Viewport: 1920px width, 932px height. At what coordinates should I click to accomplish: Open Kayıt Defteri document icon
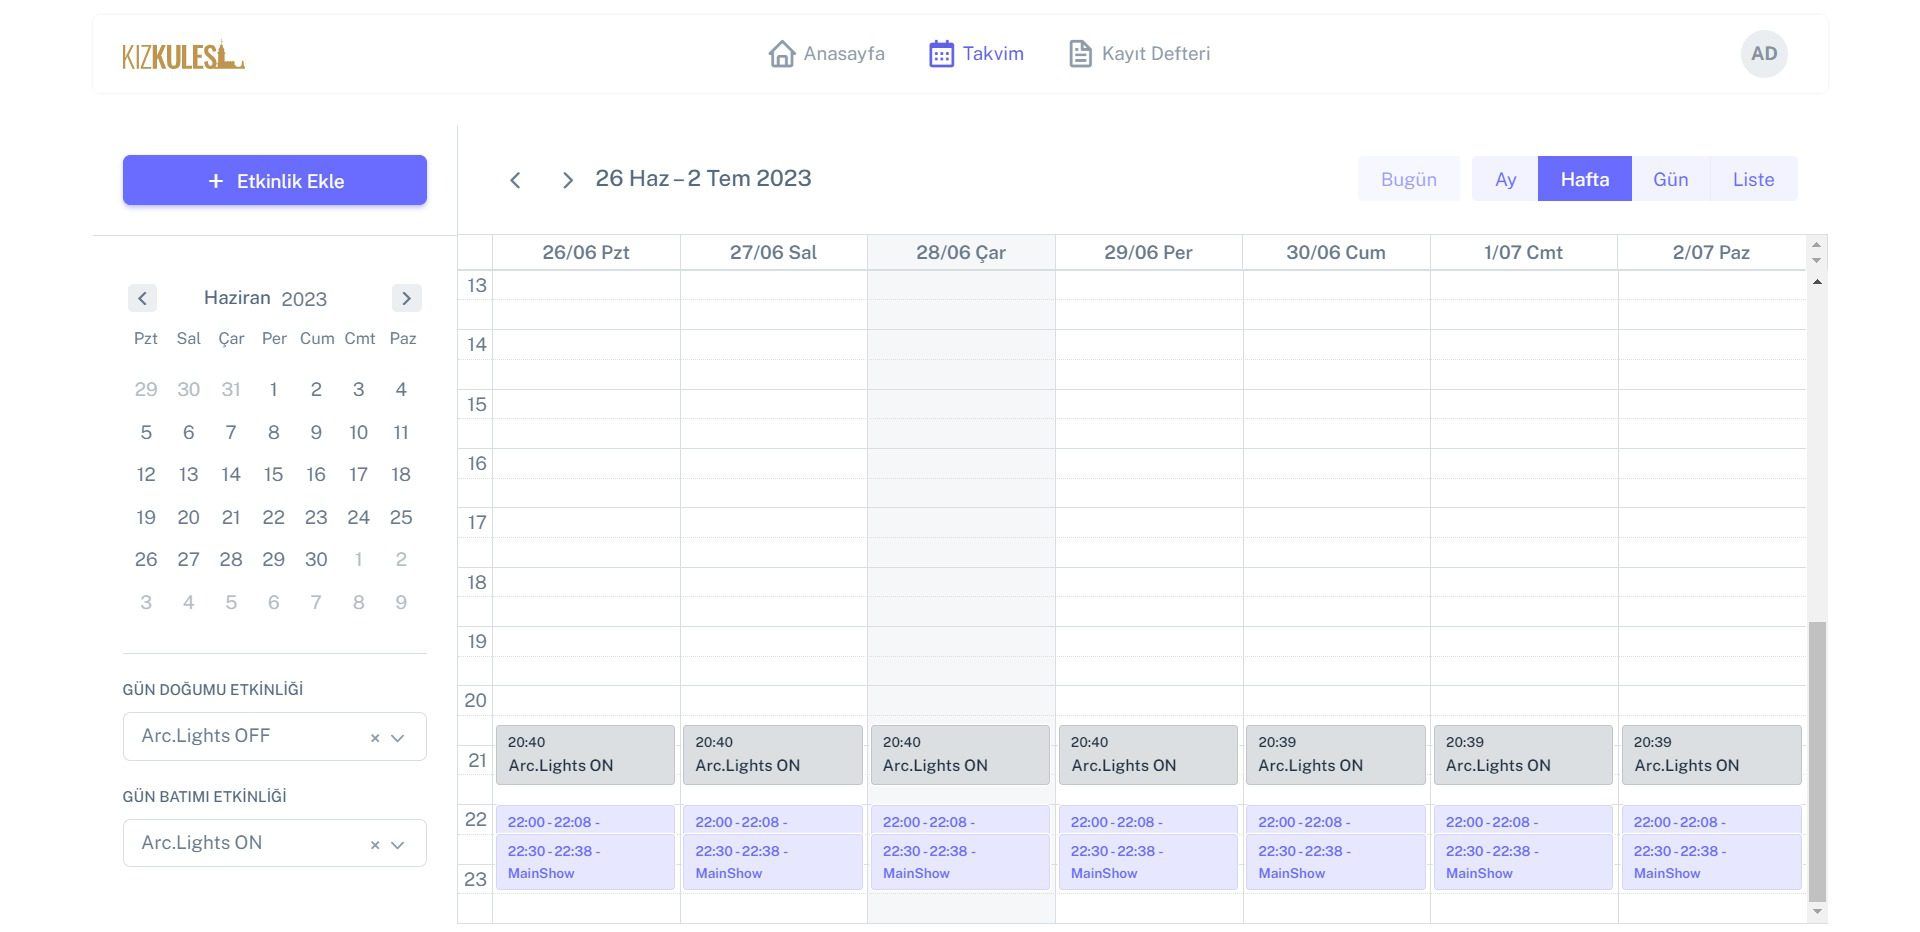click(1080, 54)
